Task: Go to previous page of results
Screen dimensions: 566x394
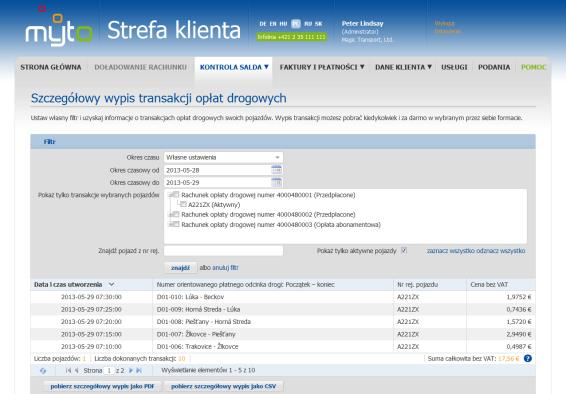Action: click(77, 371)
